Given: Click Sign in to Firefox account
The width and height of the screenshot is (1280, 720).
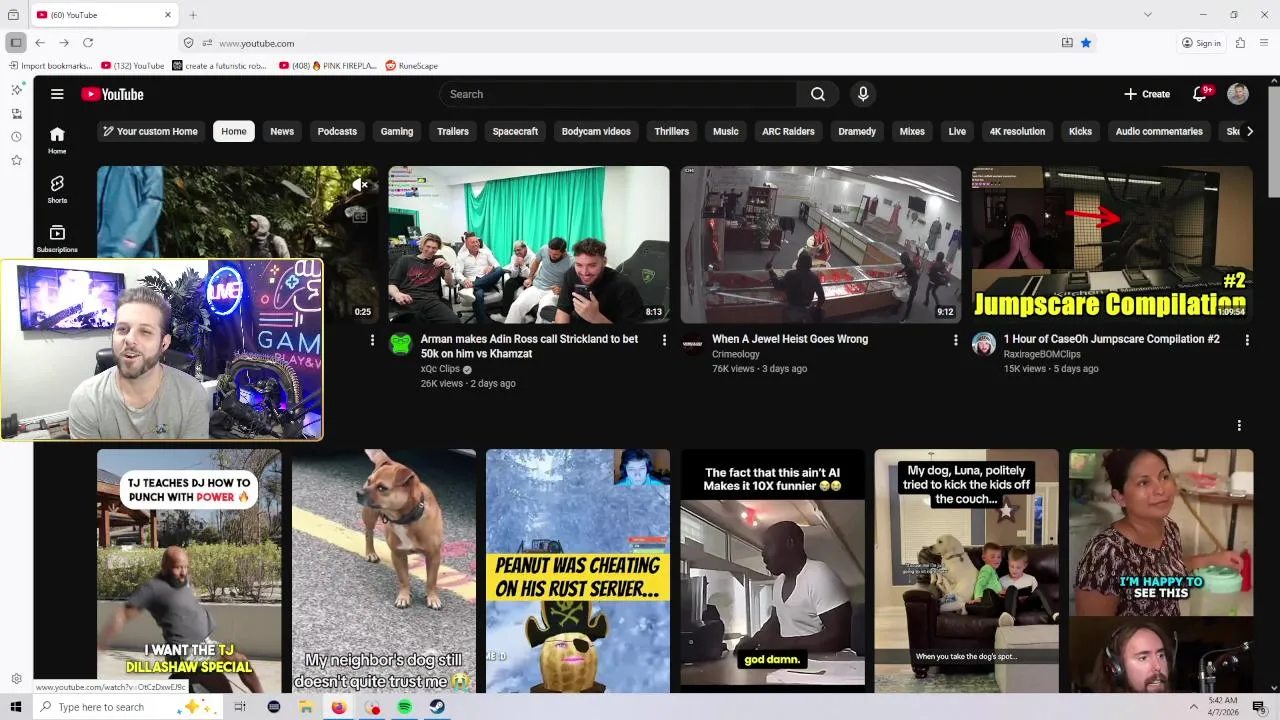Looking at the screenshot, I should 1201,43.
